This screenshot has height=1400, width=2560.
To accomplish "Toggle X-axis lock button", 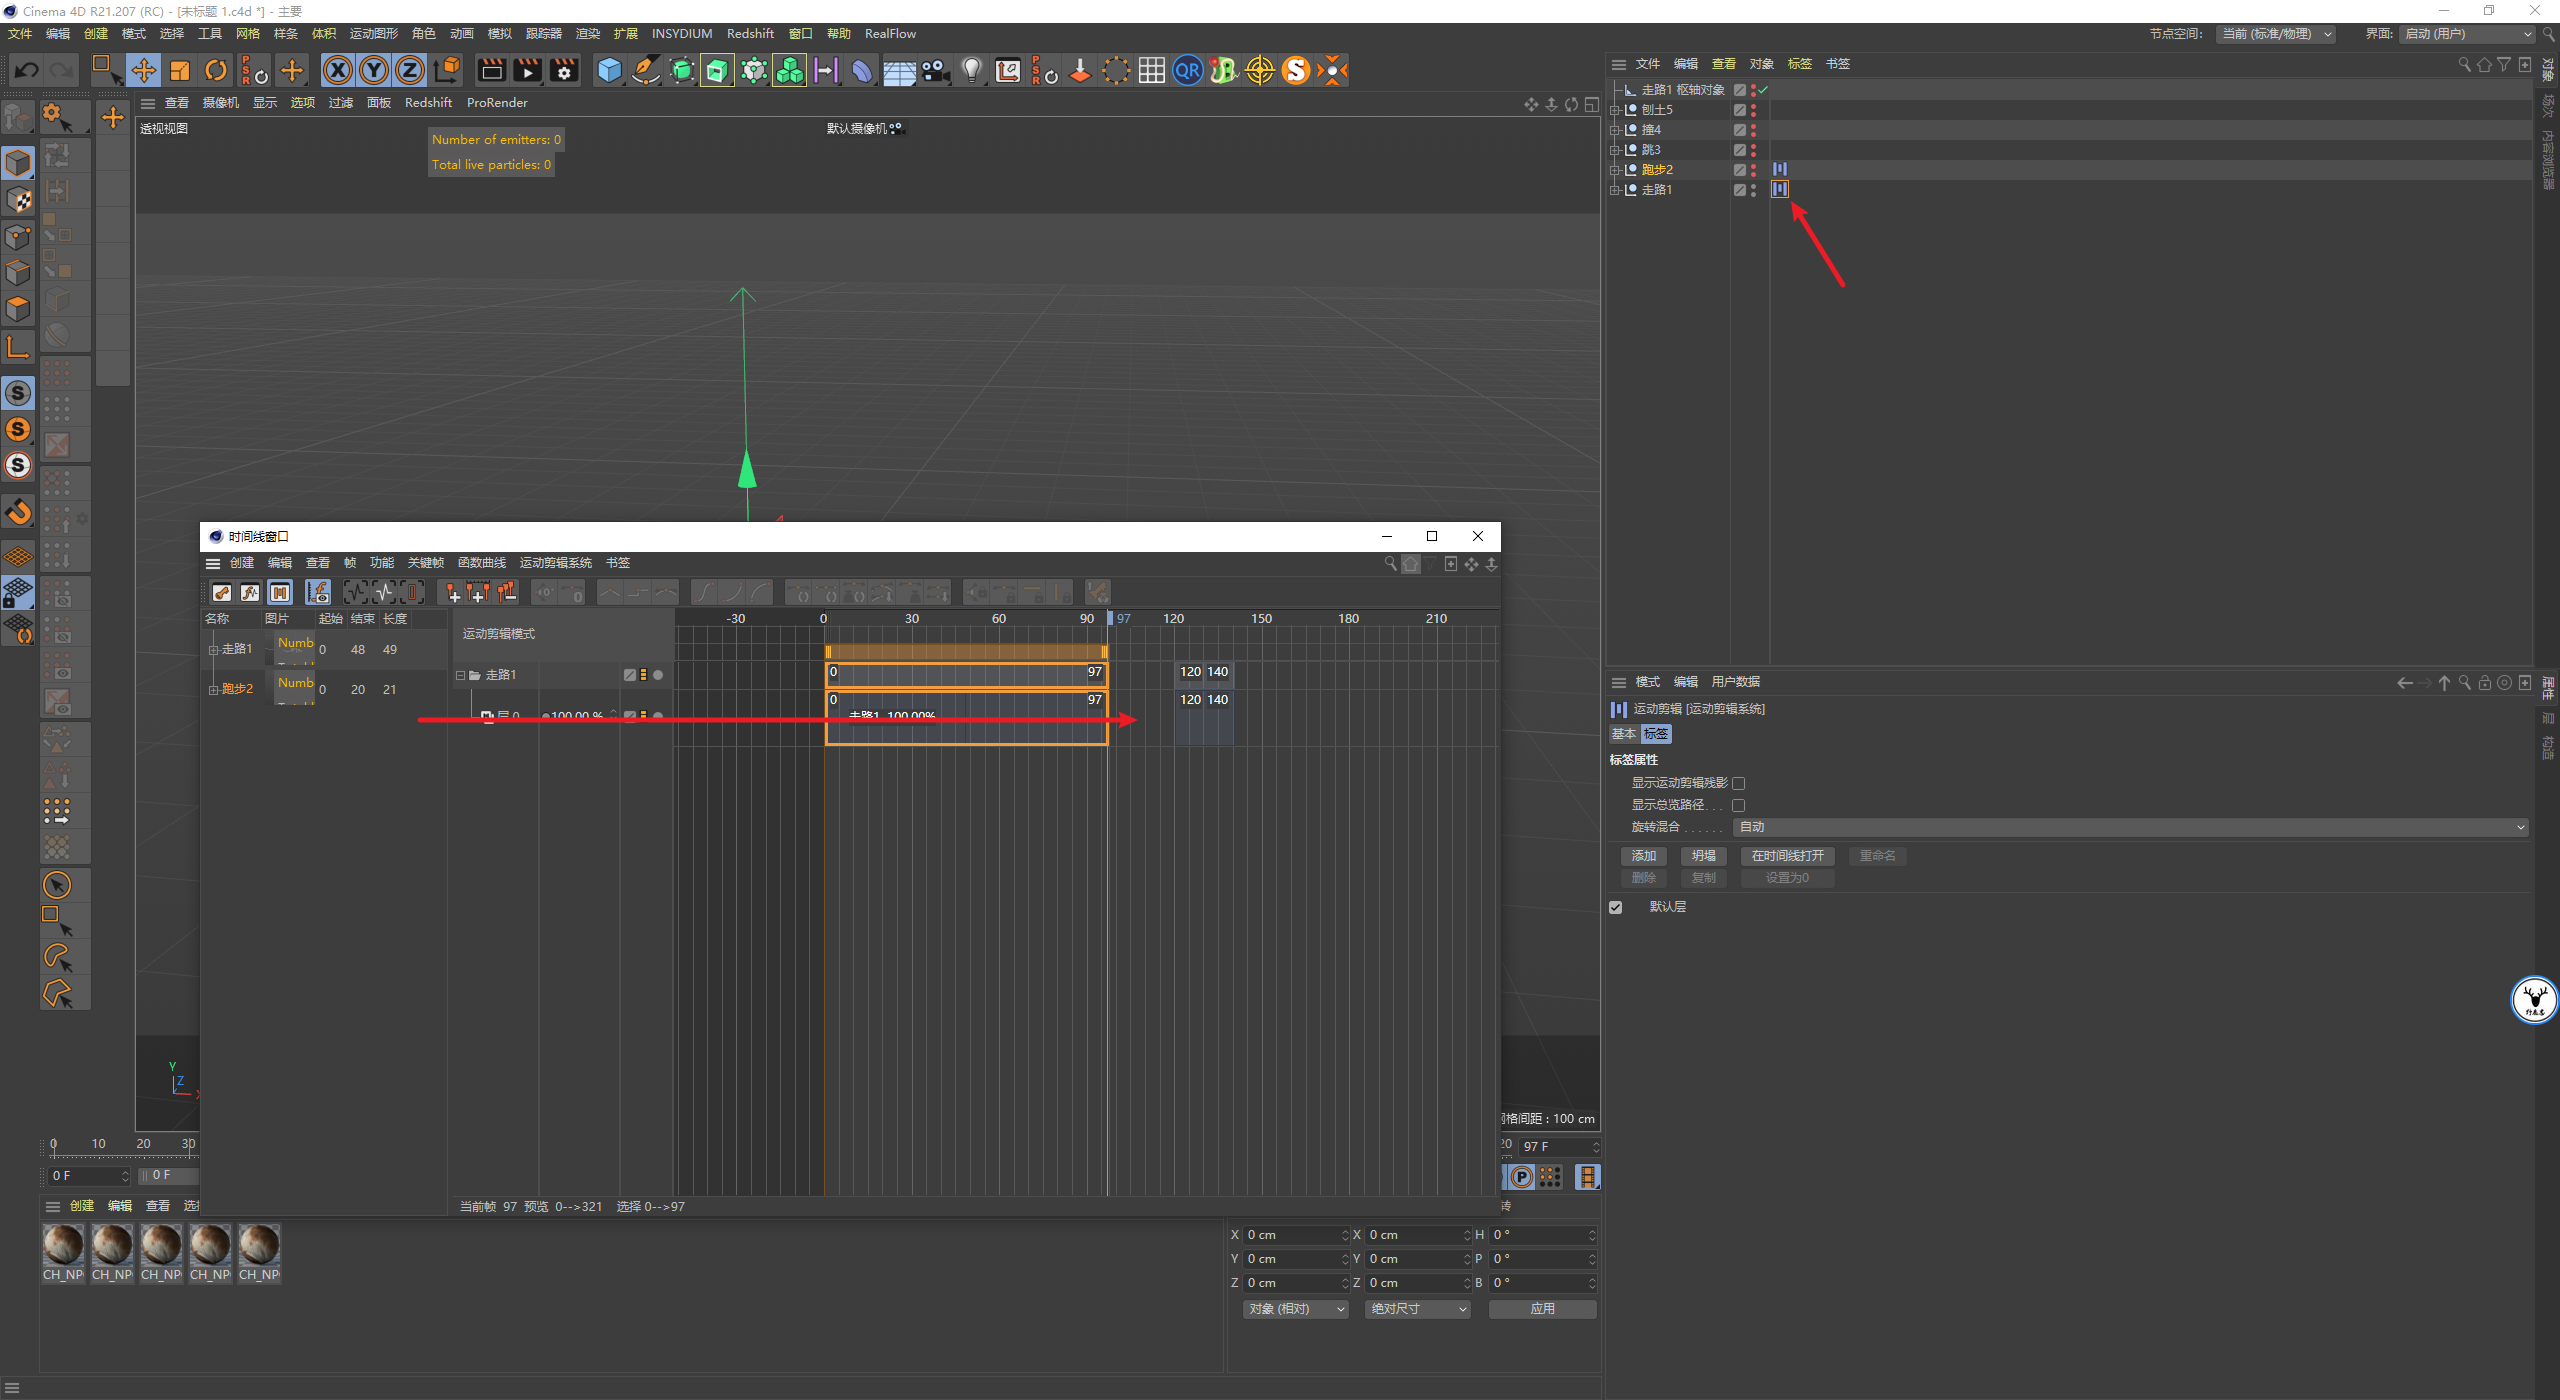I will [338, 70].
